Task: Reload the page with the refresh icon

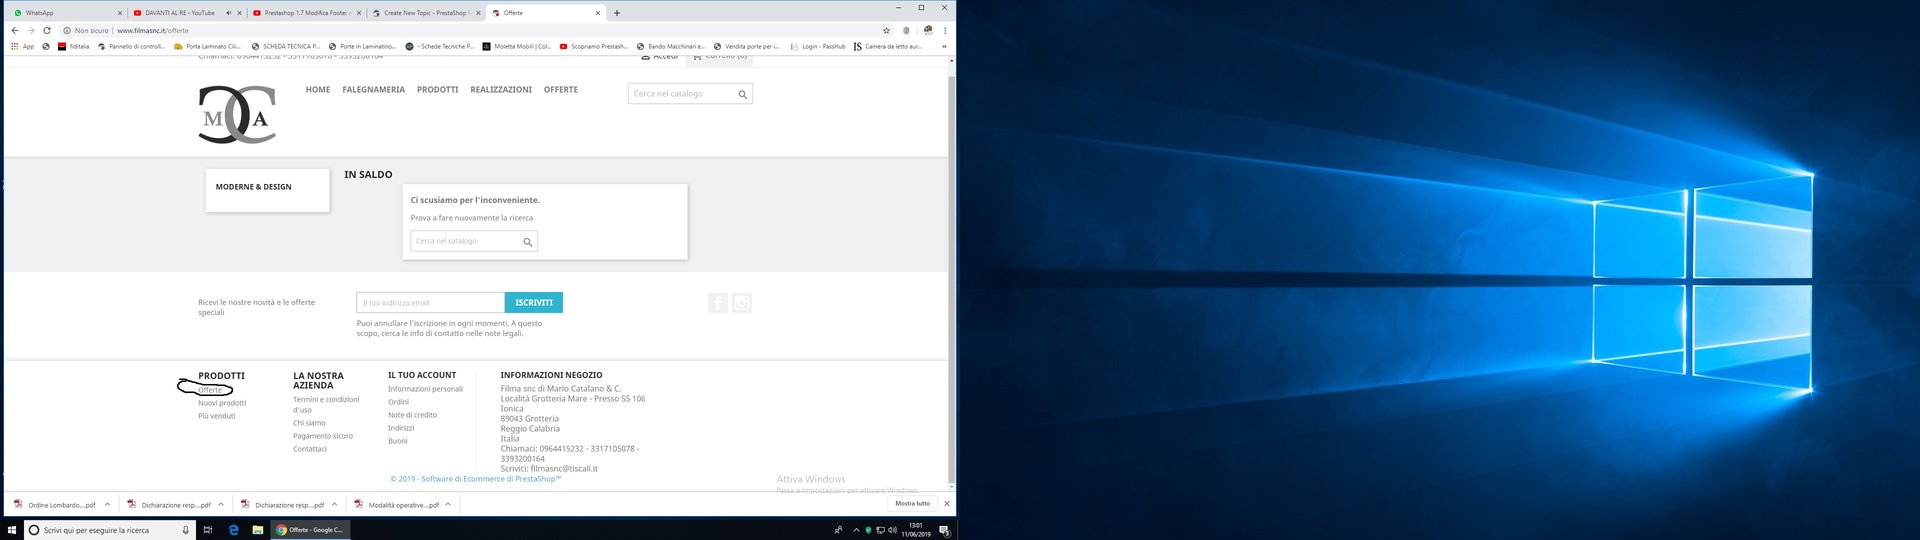Action: point(46,30)
